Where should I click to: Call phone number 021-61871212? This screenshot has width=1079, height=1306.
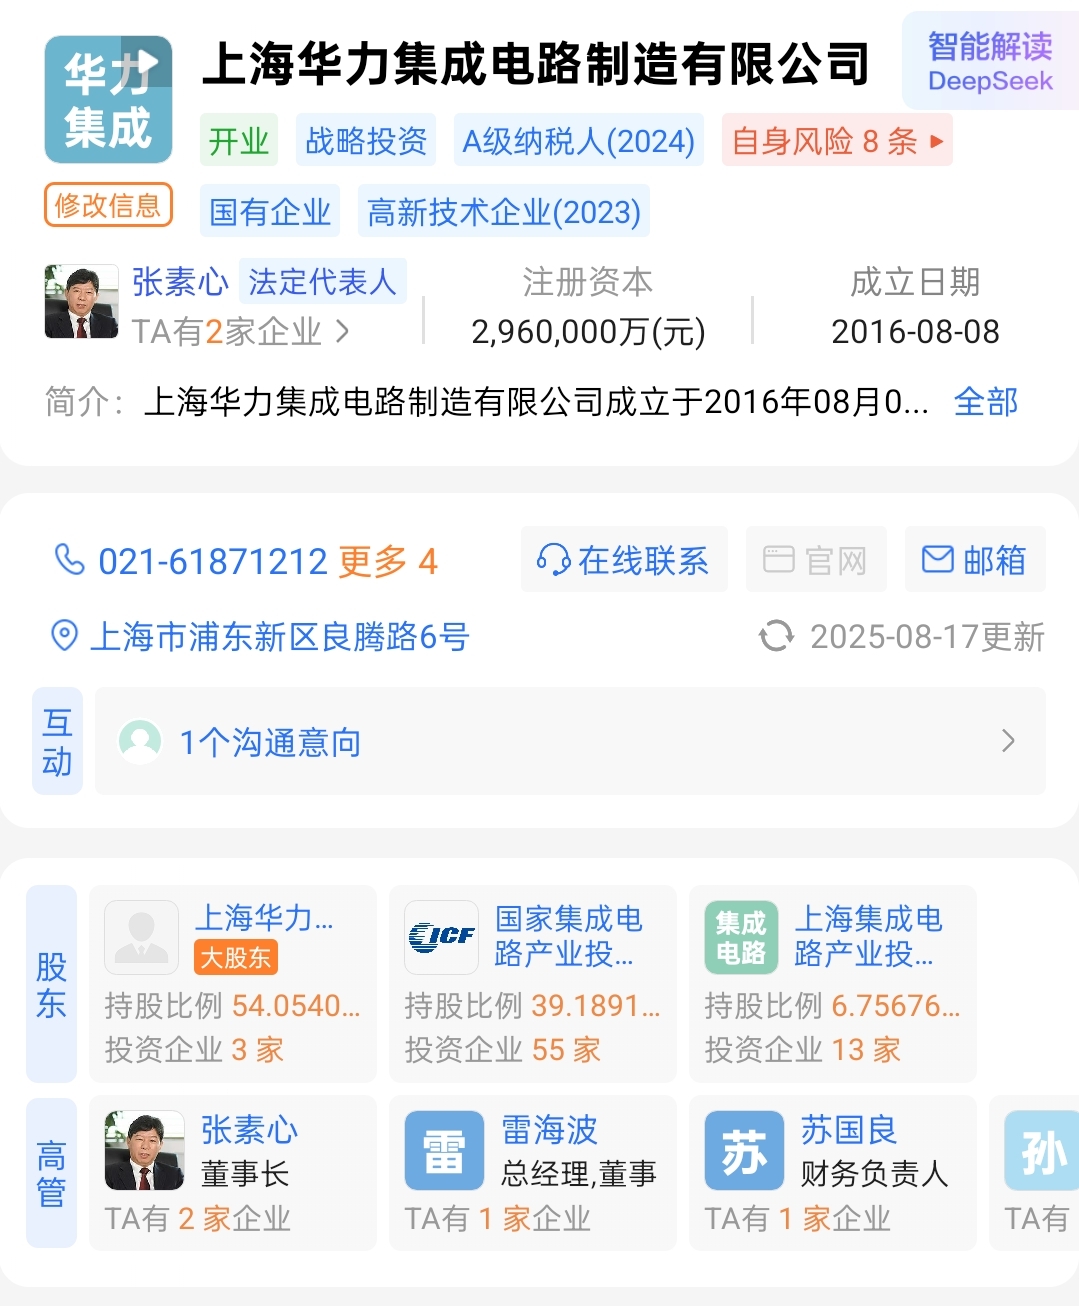click(213, 561)
